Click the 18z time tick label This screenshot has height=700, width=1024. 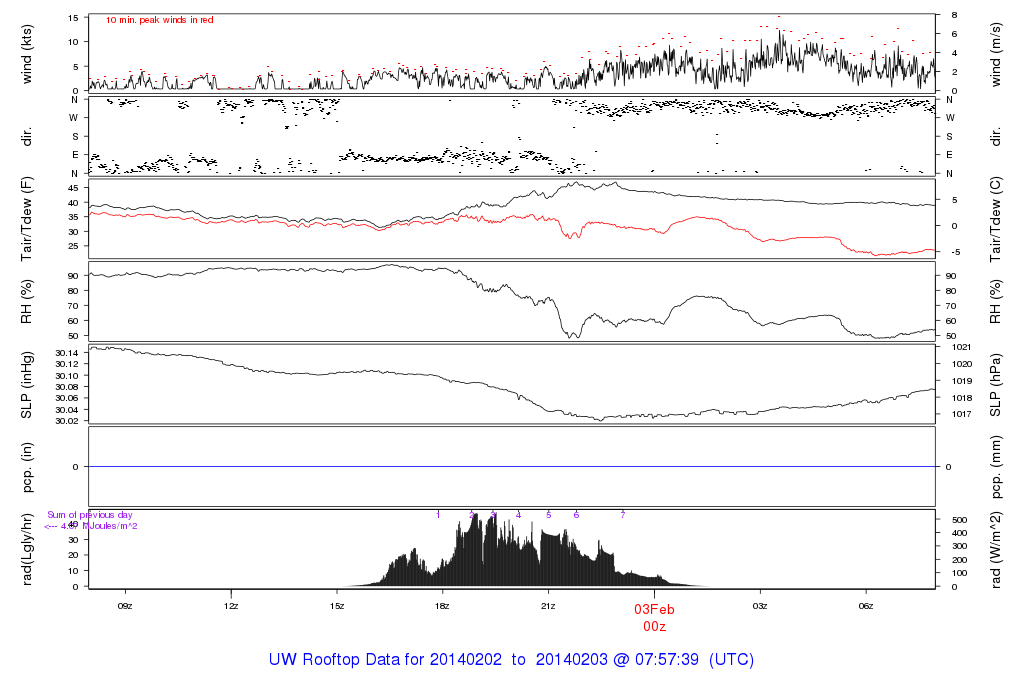point(443,606)
